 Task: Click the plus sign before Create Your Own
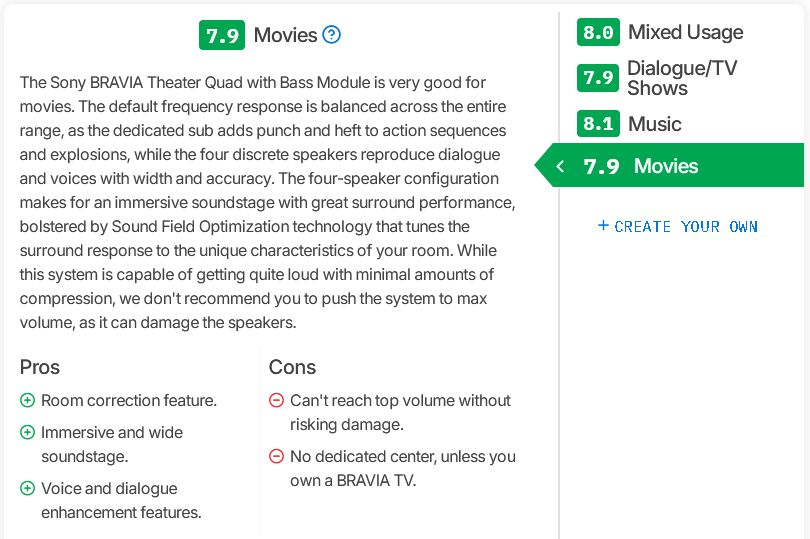603,226
